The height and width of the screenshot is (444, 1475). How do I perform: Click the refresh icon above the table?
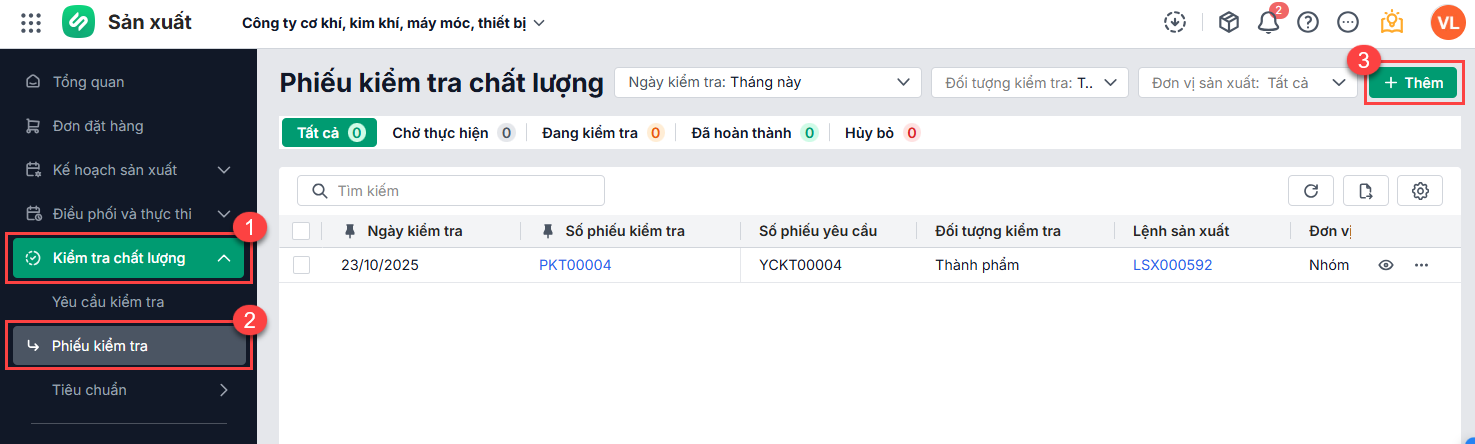coord(1310,190)
